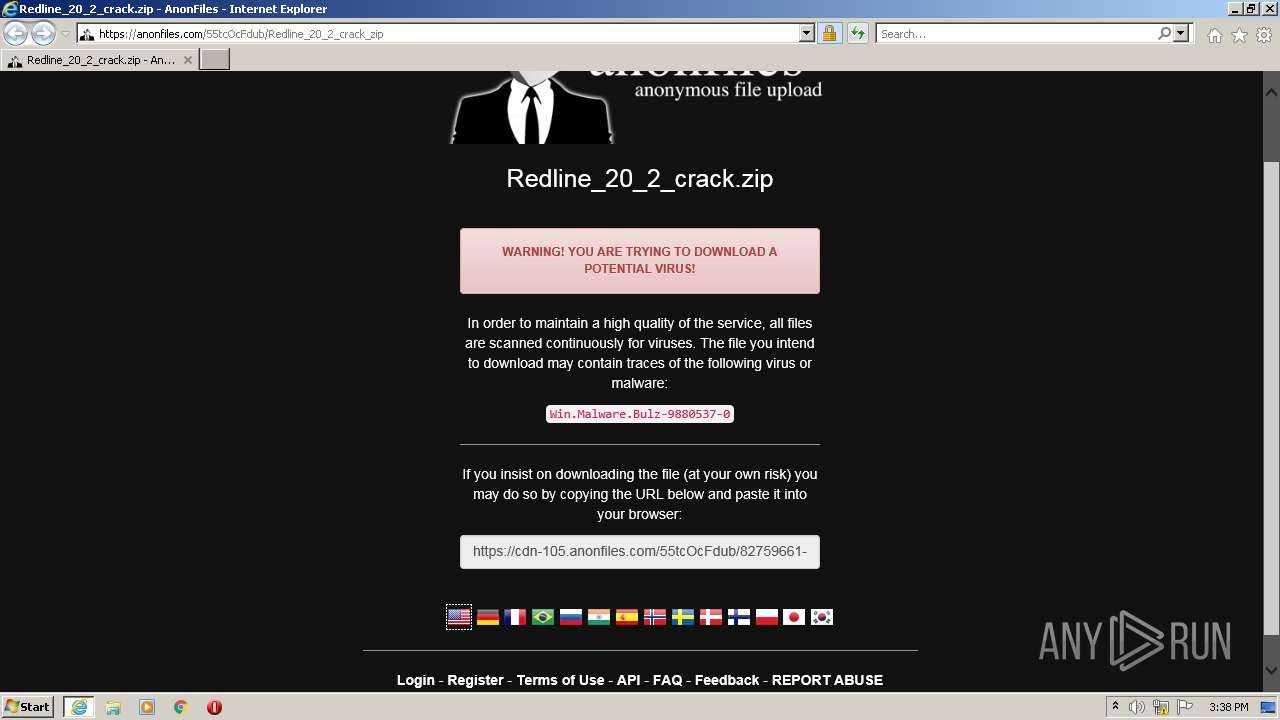Open the Favorites star icon
The image size is (1280, 720).
[1239, 35]
